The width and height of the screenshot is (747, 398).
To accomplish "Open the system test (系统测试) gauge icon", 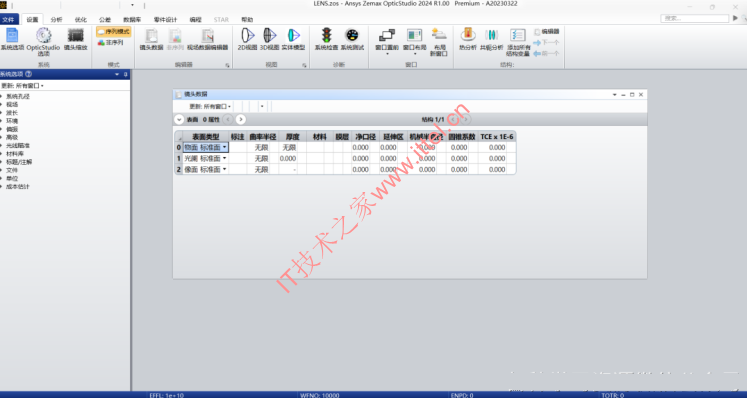I will 352,36.
